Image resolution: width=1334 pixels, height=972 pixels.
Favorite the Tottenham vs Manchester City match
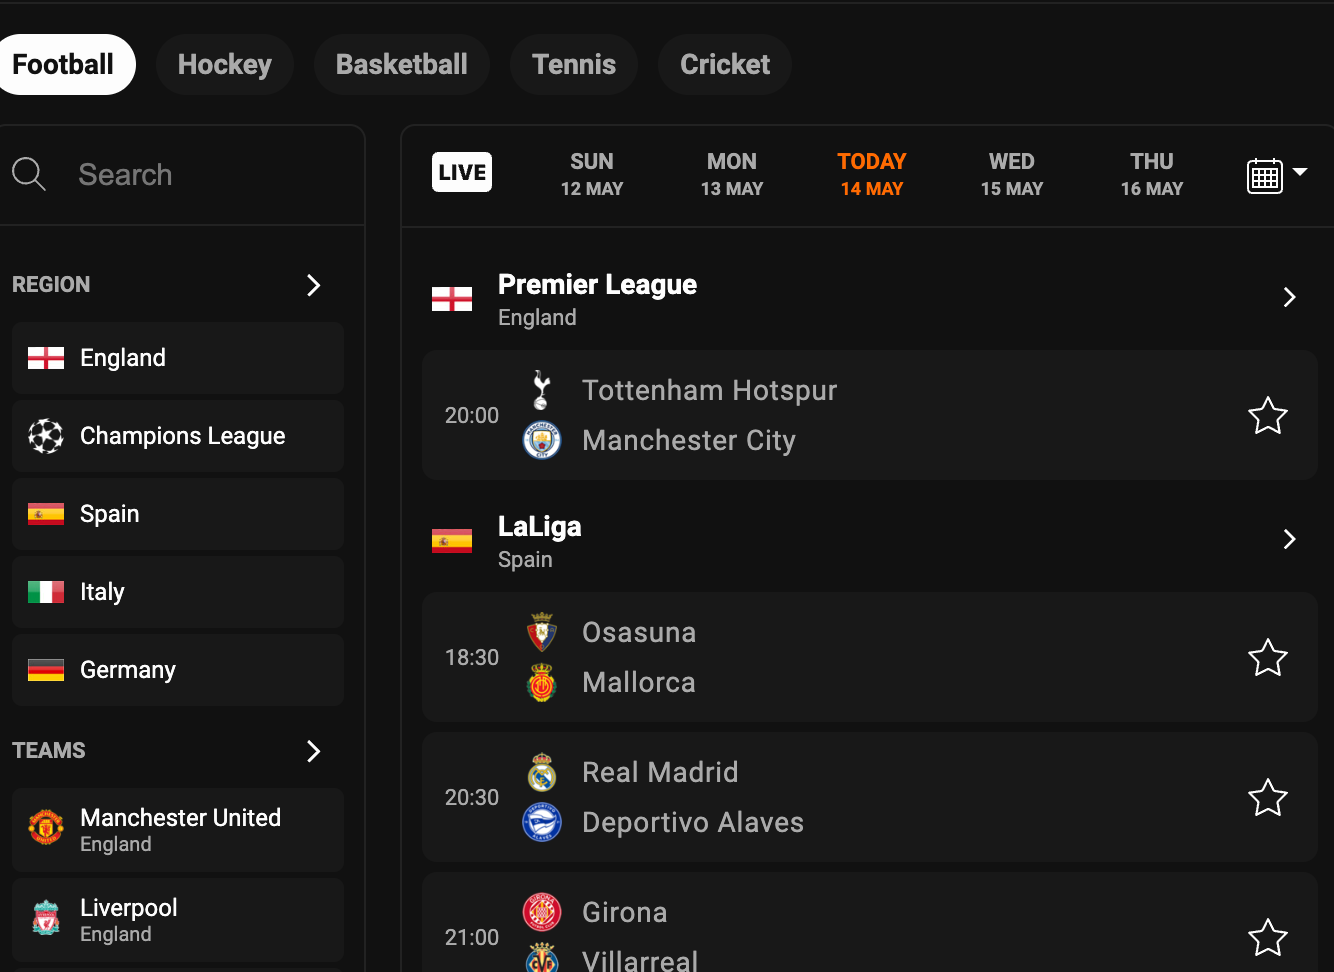[x=1268, y=415]
